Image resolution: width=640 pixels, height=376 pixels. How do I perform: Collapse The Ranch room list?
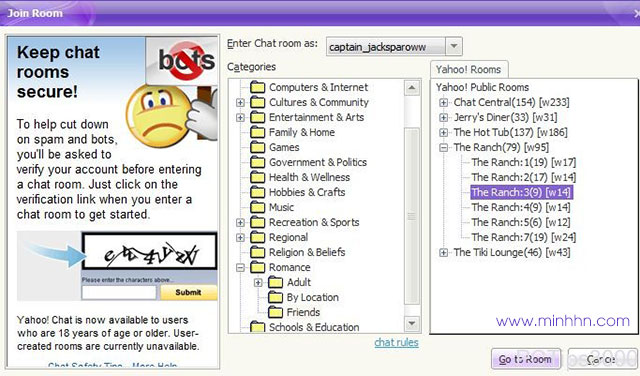click(443, 147)
